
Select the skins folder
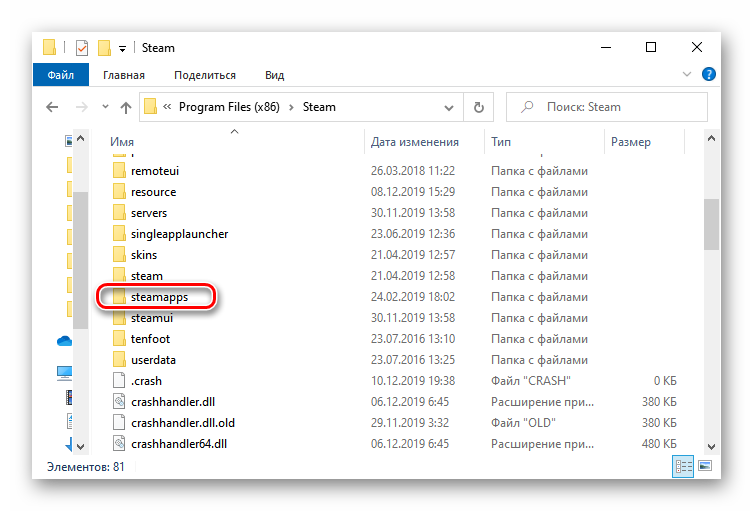(144, 255)
